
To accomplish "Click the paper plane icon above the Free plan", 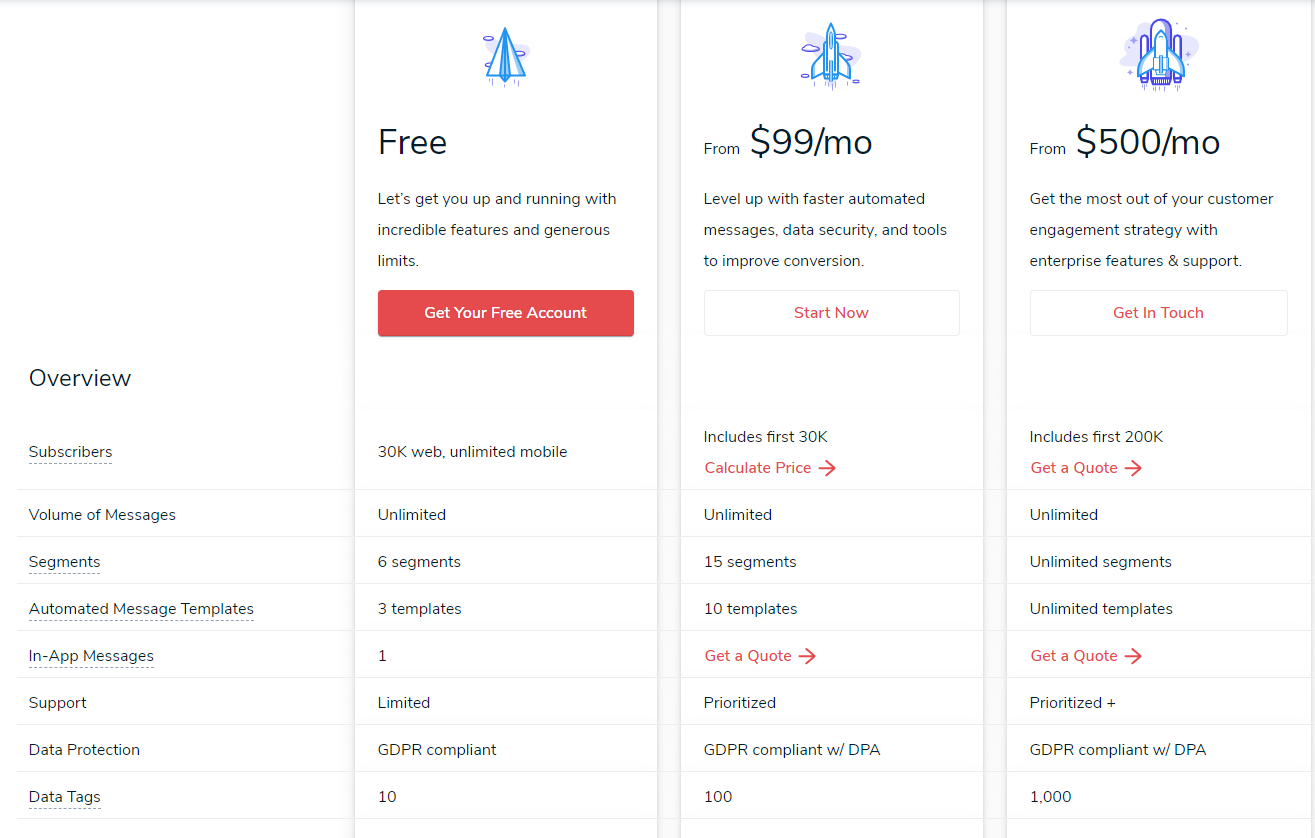I will point(505,56).
